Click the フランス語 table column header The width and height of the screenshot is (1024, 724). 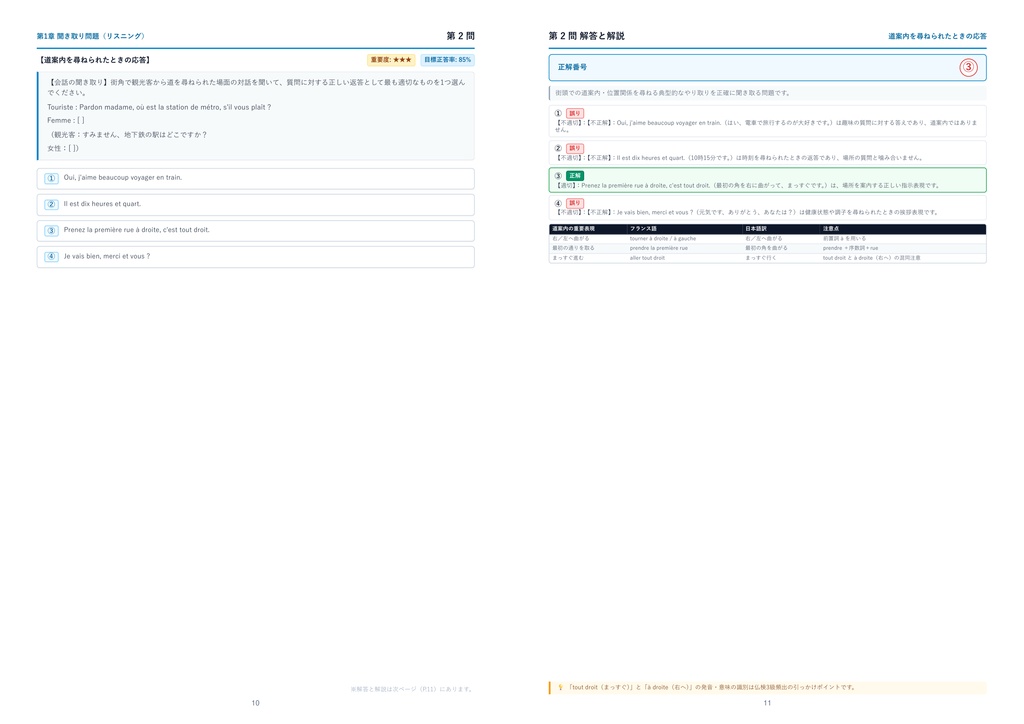[643, 229]
